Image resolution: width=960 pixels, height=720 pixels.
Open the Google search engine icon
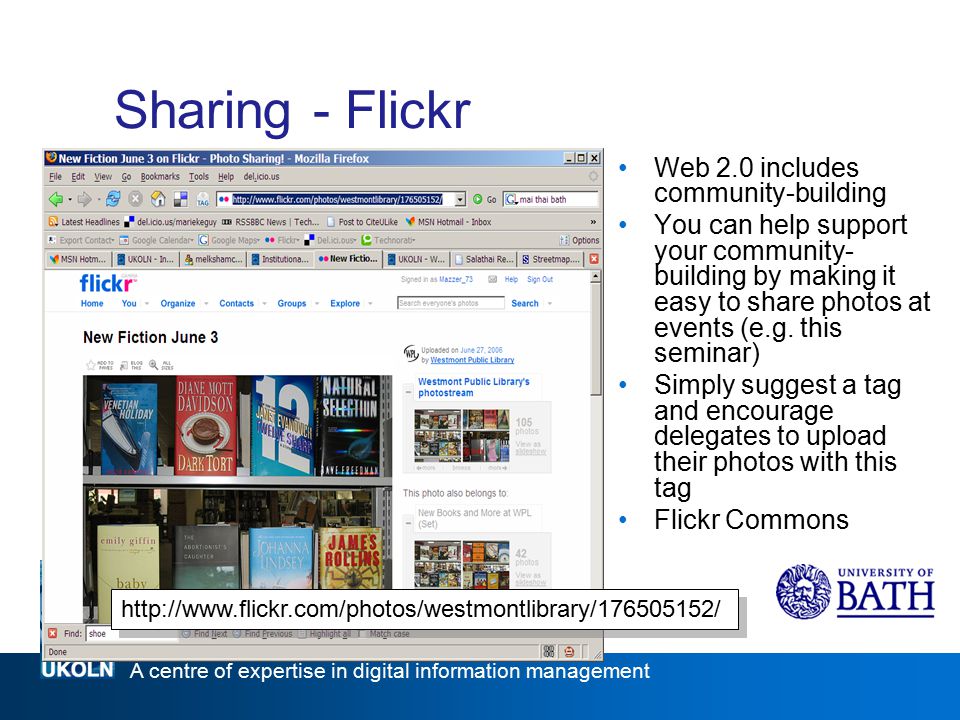(511, 200)
